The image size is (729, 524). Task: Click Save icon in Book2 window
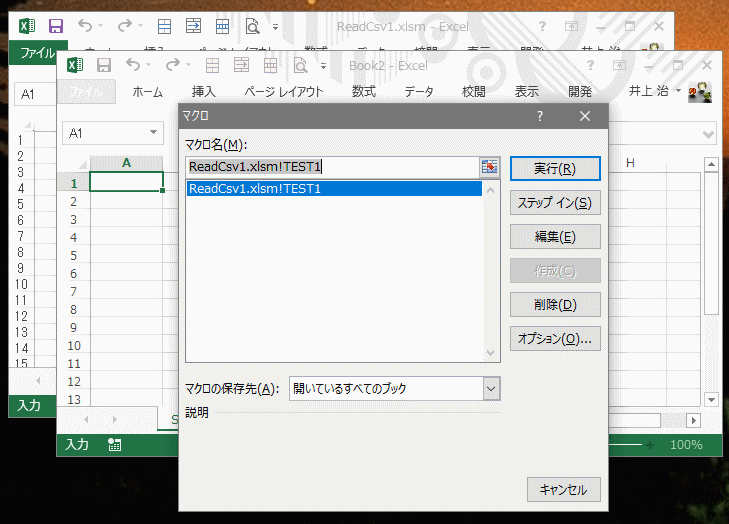click(x=104, y=65)
